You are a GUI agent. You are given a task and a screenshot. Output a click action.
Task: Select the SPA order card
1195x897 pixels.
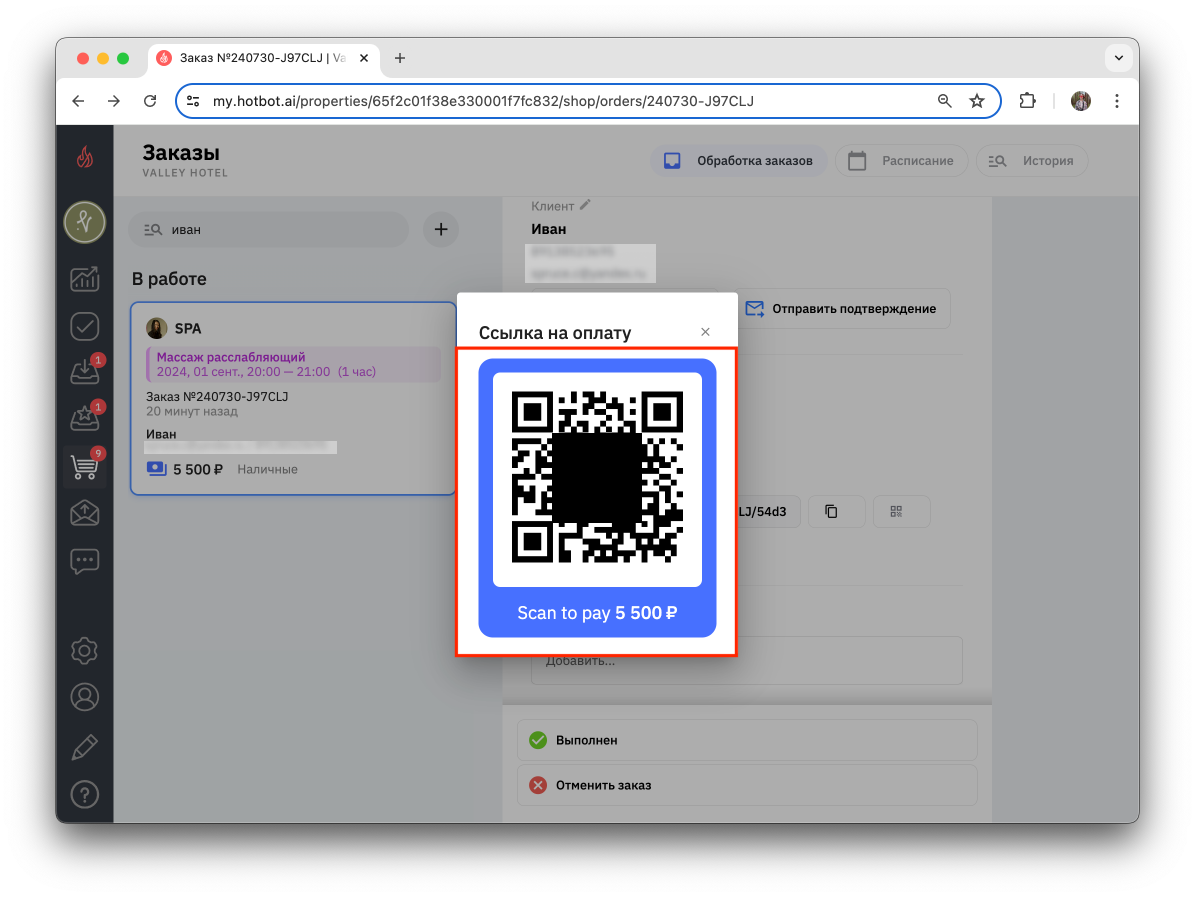click(293, 399)
